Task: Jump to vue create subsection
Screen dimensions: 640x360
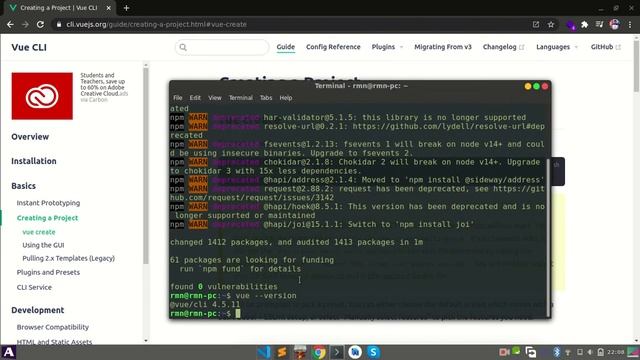Action: click(39, 232)
